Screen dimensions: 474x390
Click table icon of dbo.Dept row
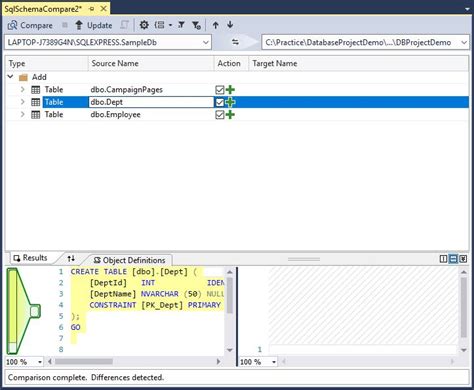pyautogui.click(x=35, y=102)
